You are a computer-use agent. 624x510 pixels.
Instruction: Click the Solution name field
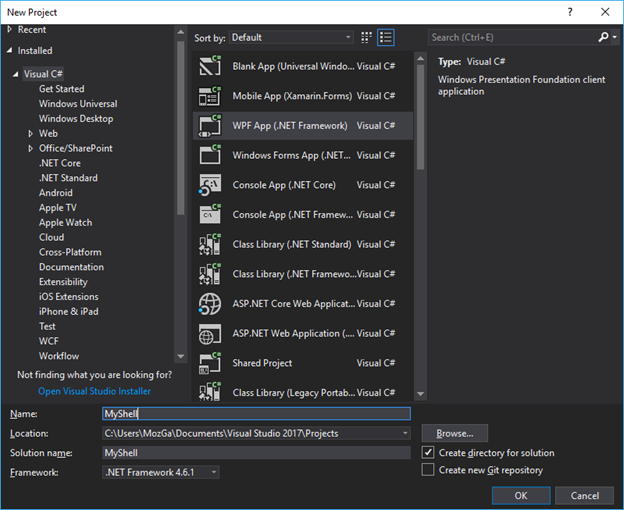[256, 453]
